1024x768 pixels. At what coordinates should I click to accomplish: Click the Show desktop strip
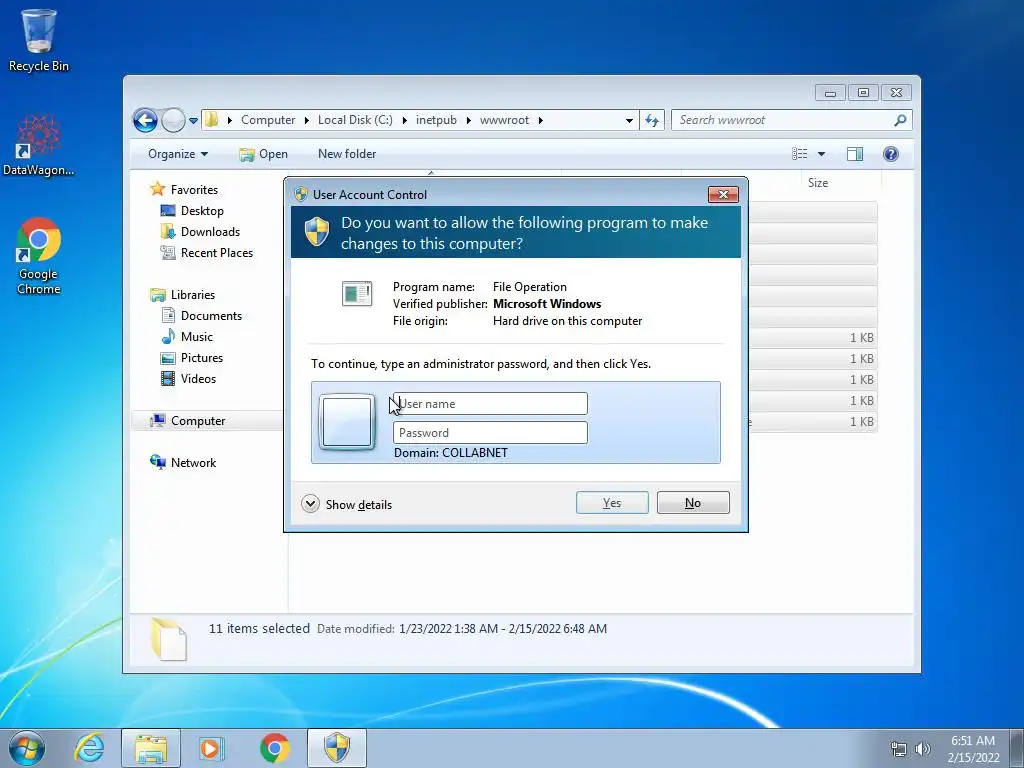(1017, 748)
